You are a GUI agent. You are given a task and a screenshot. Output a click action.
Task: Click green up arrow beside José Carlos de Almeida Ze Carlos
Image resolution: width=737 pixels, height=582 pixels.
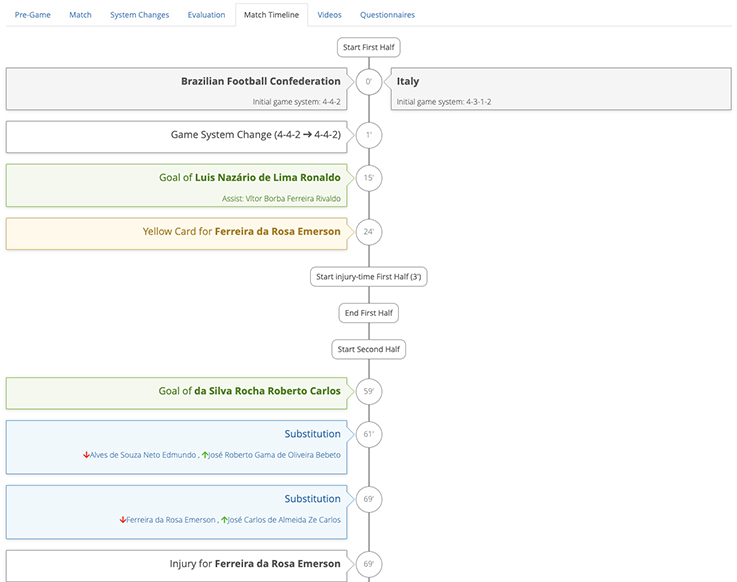pos(224,520)
